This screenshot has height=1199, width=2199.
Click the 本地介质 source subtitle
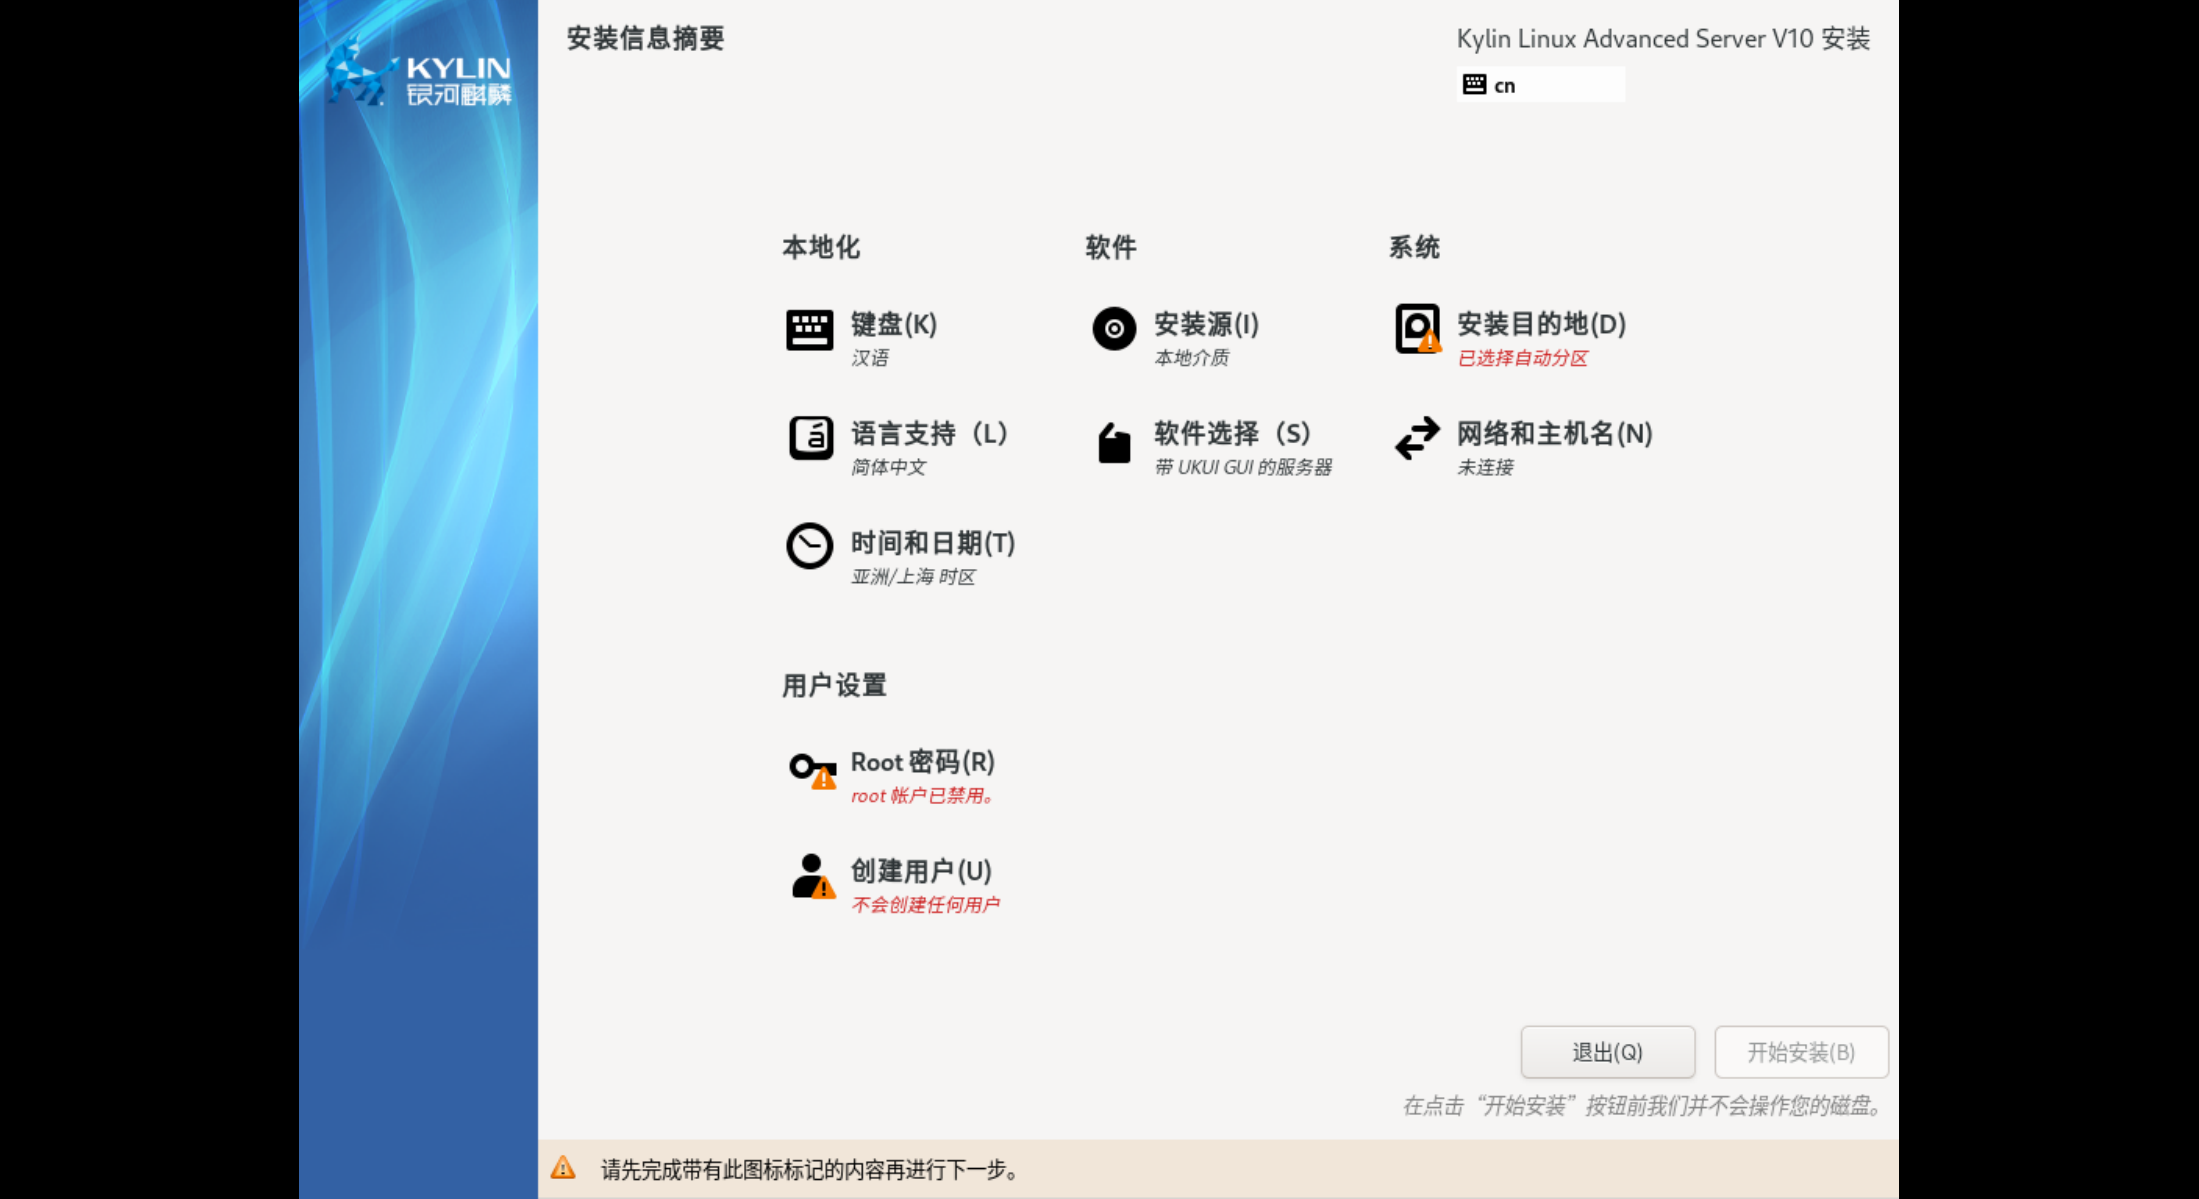[1191, 358]
